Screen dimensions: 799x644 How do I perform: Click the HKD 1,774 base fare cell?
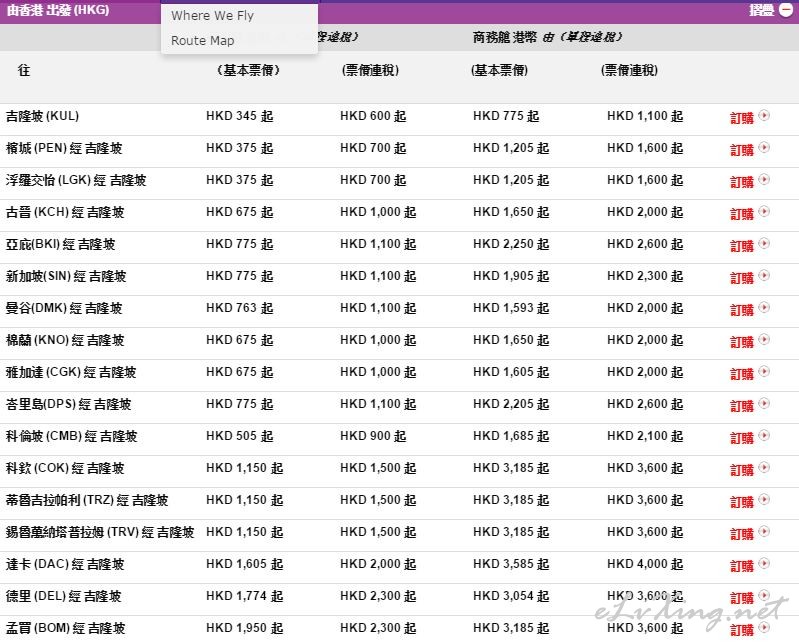[245, 596]
